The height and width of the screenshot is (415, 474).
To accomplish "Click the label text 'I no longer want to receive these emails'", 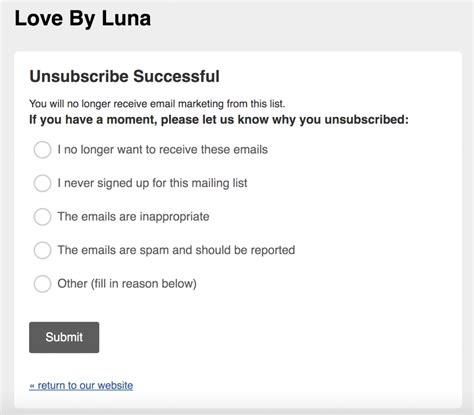I will (163, 150).
